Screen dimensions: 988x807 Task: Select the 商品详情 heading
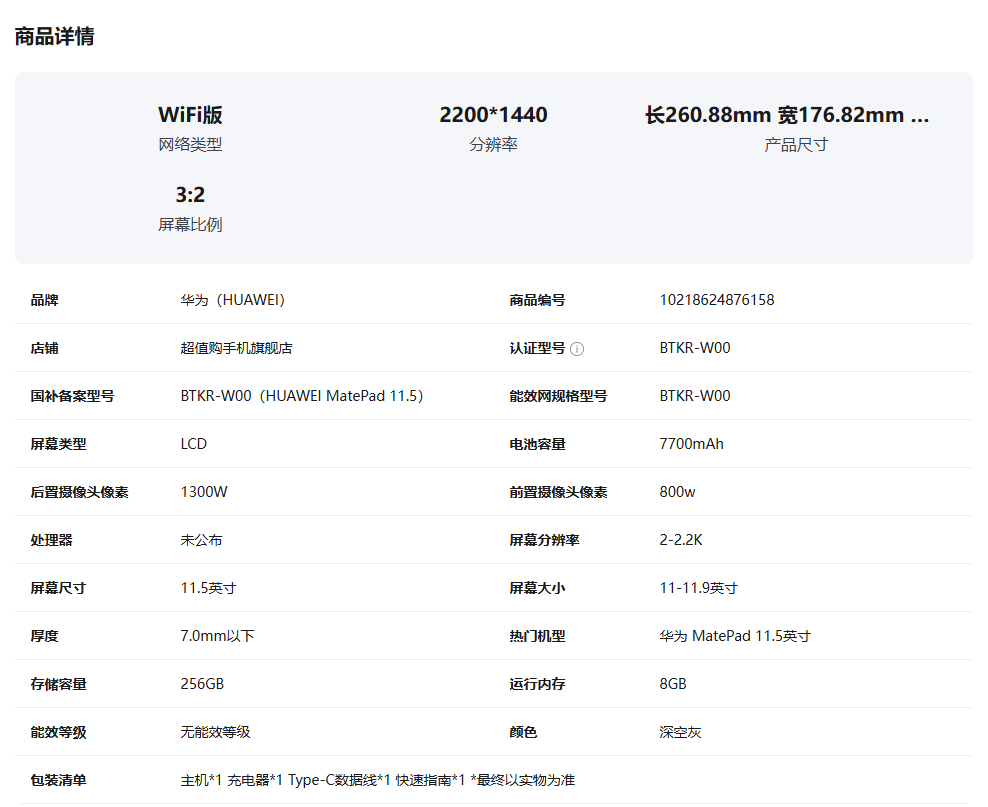pyautogui.click(x=54, y=36)
